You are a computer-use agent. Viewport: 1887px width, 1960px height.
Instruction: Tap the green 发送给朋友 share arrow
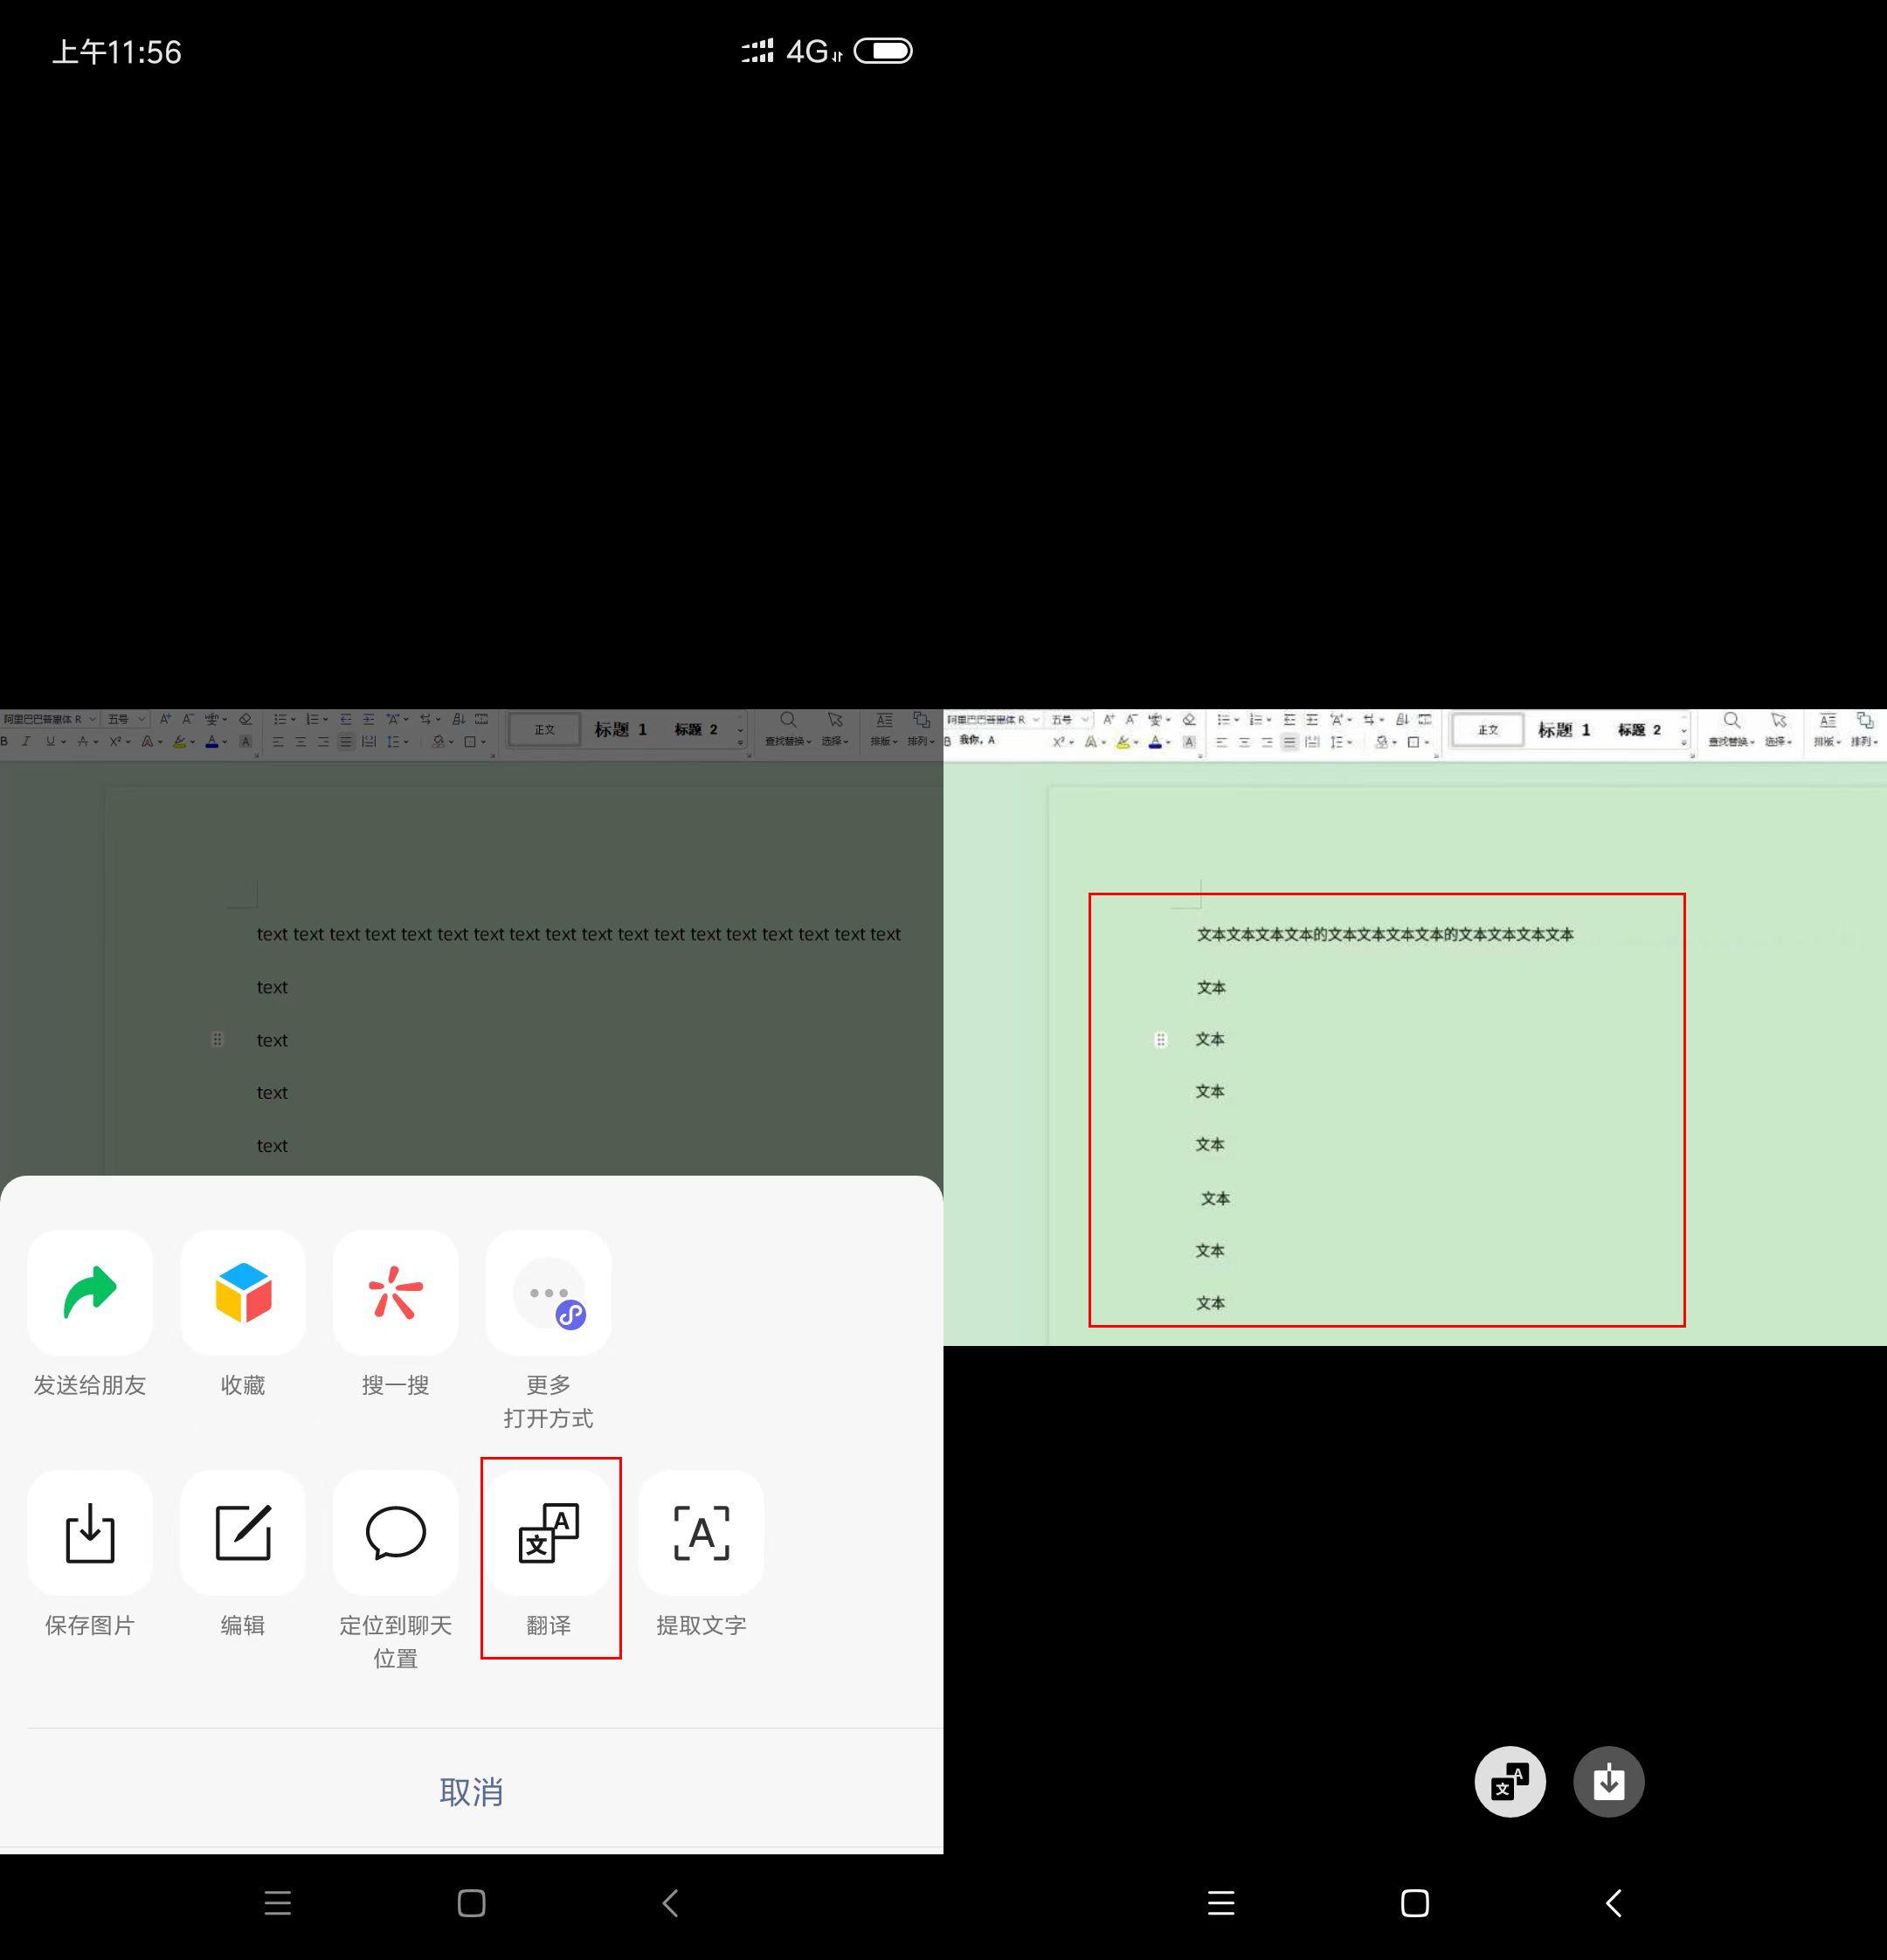point(90,1293)
